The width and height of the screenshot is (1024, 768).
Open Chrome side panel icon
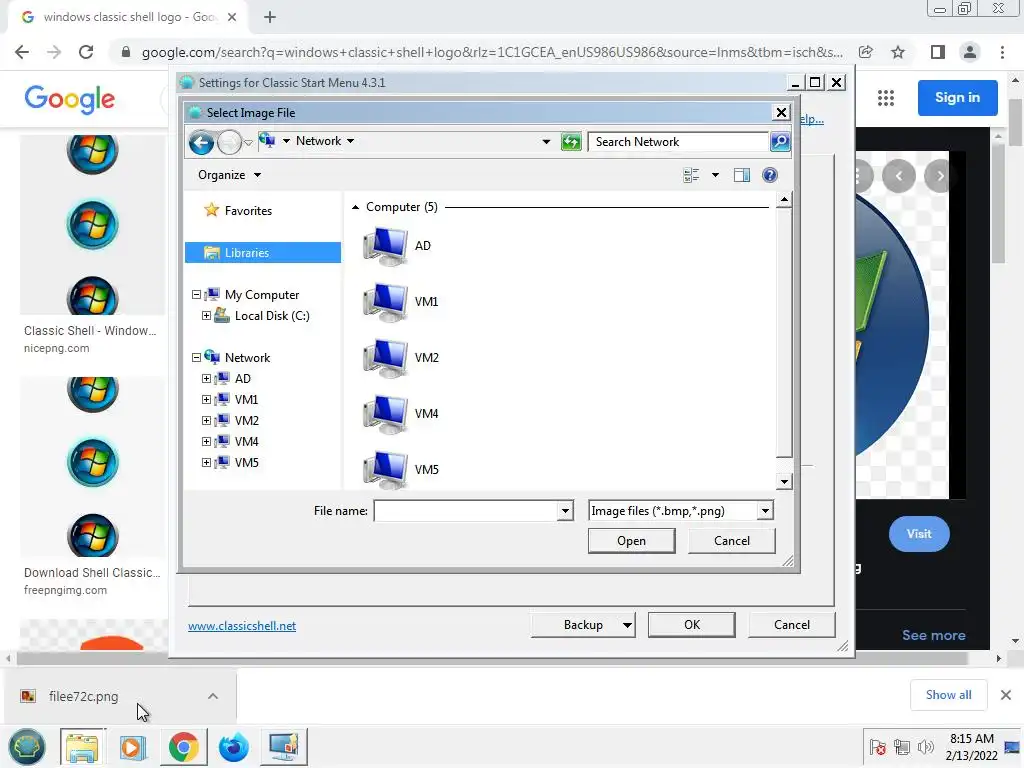pos(938,52)
